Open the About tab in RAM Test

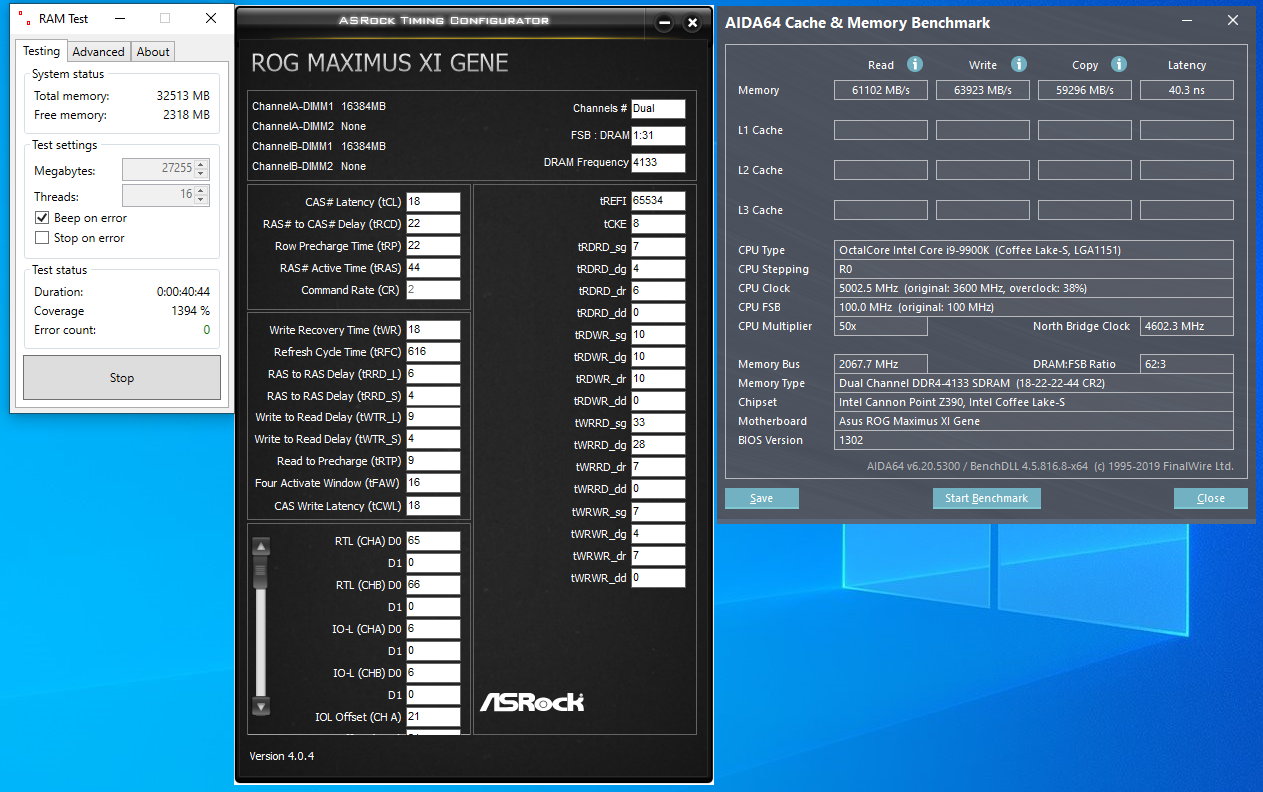153,52
